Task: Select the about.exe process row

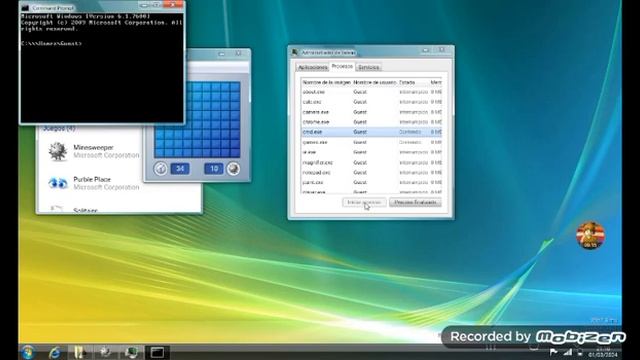Action: click(x=371, y=92)
